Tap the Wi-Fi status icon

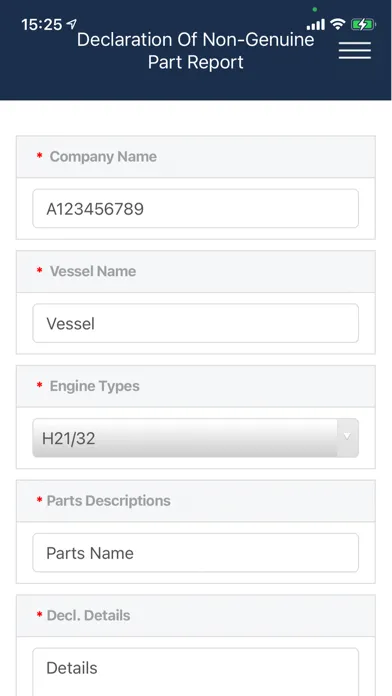pos(338,24)
